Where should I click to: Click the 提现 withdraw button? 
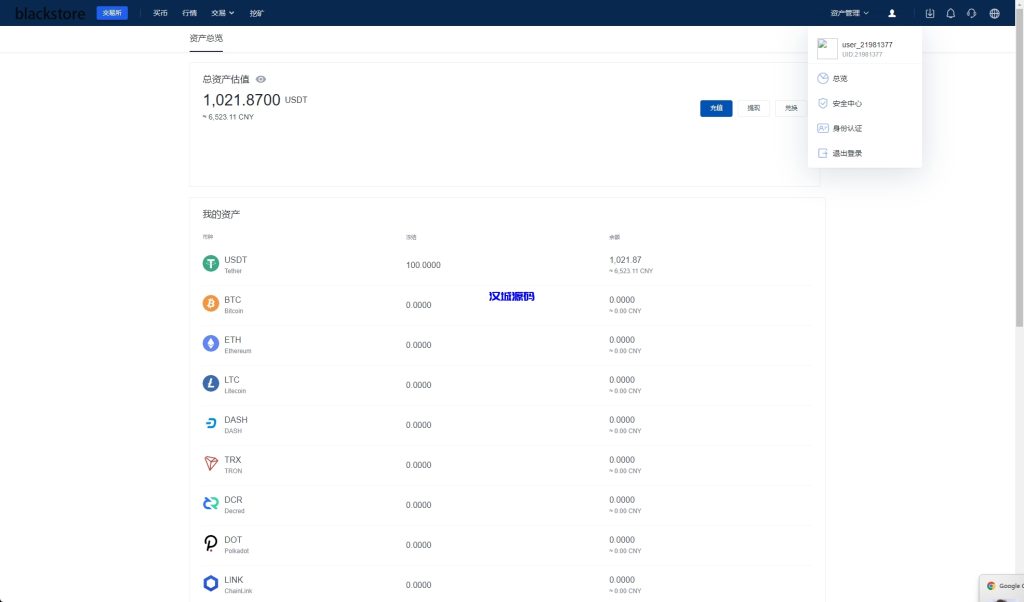(753, 108)
